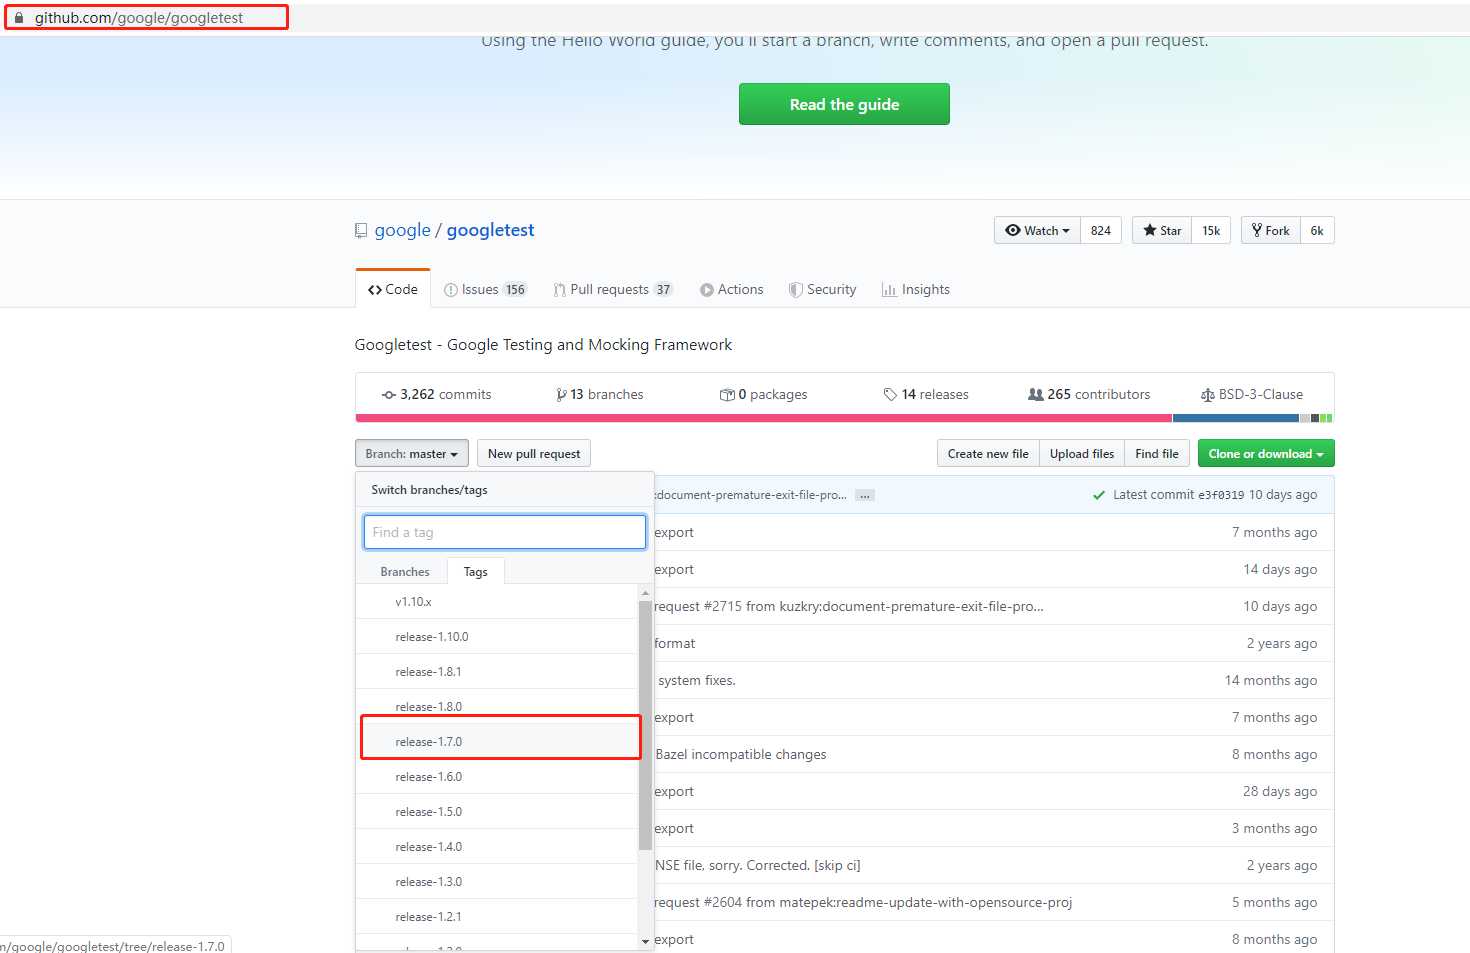Click the Read the guide button
This screenshot has height=953, width=1470.
tap(844, 104)
